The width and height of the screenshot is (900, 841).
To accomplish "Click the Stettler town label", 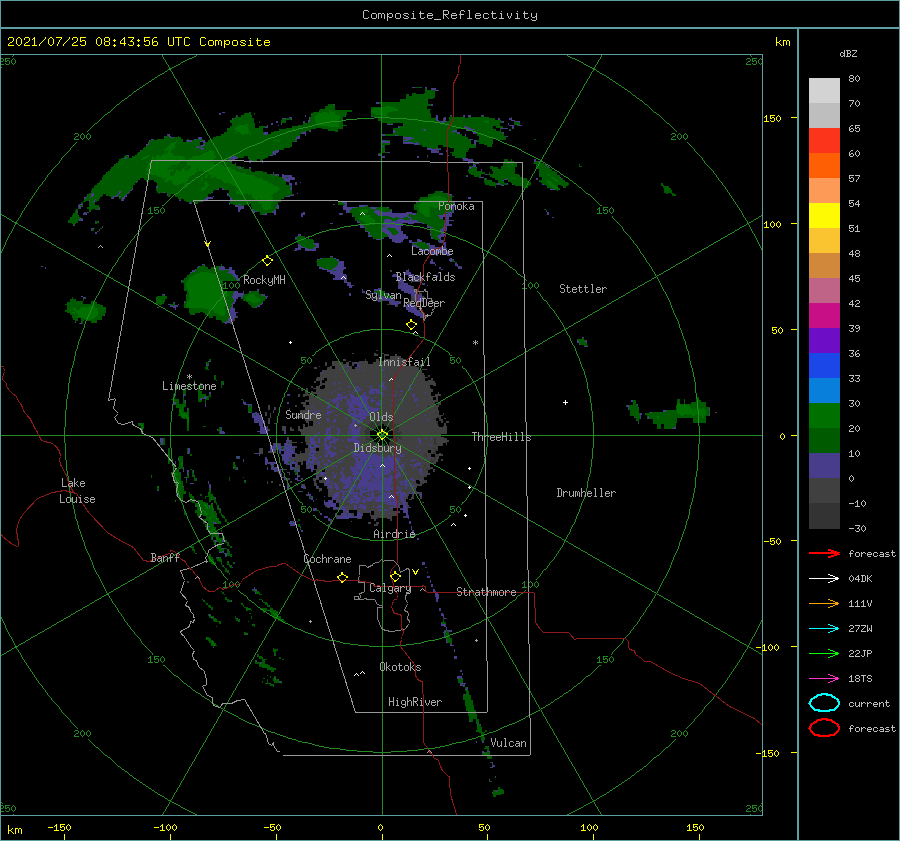I will 583,289.
